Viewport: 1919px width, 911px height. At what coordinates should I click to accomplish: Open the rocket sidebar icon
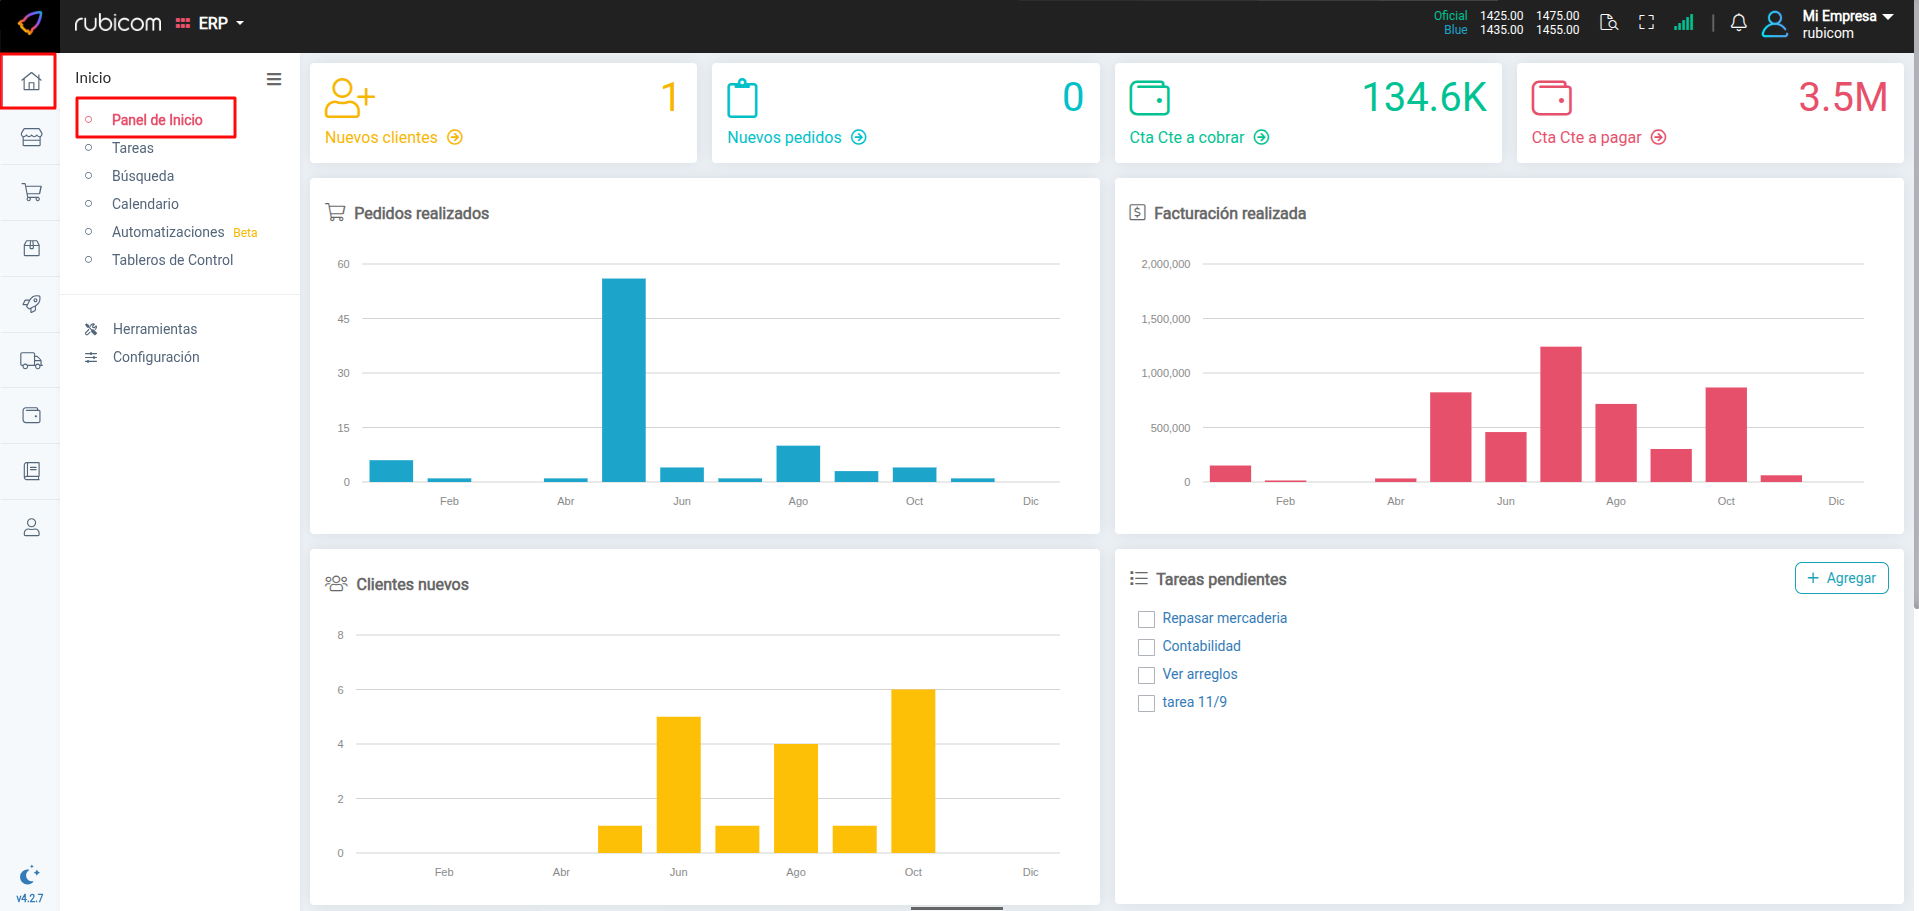(31, 304)
